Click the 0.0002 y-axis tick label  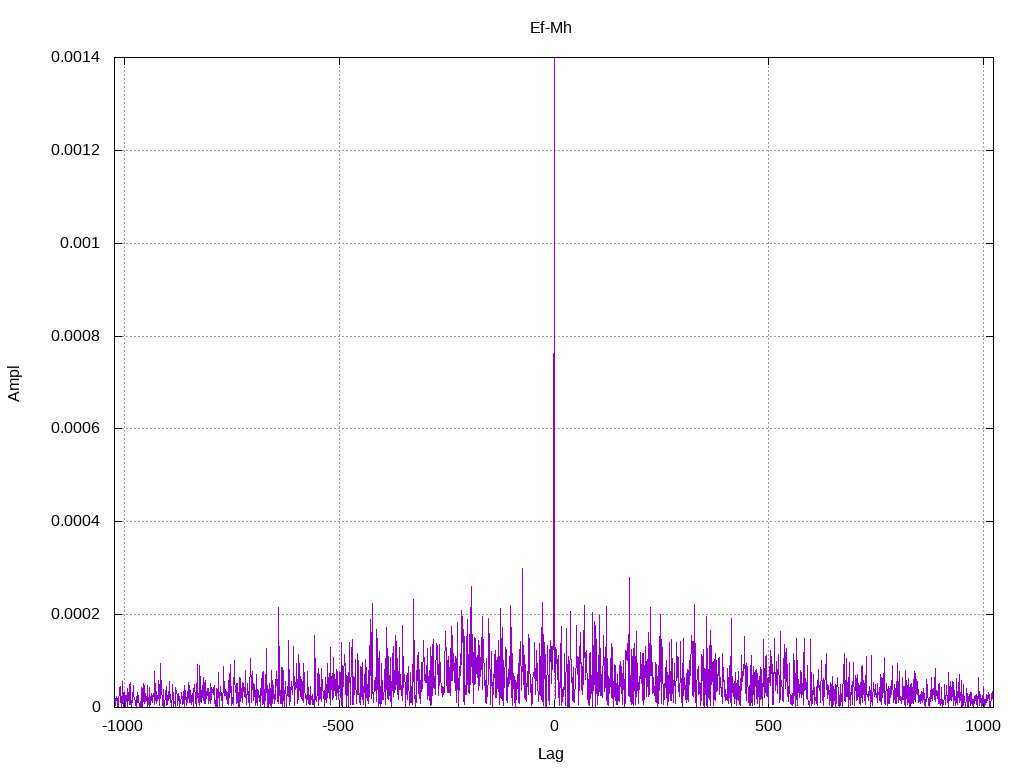click(76, 615)
